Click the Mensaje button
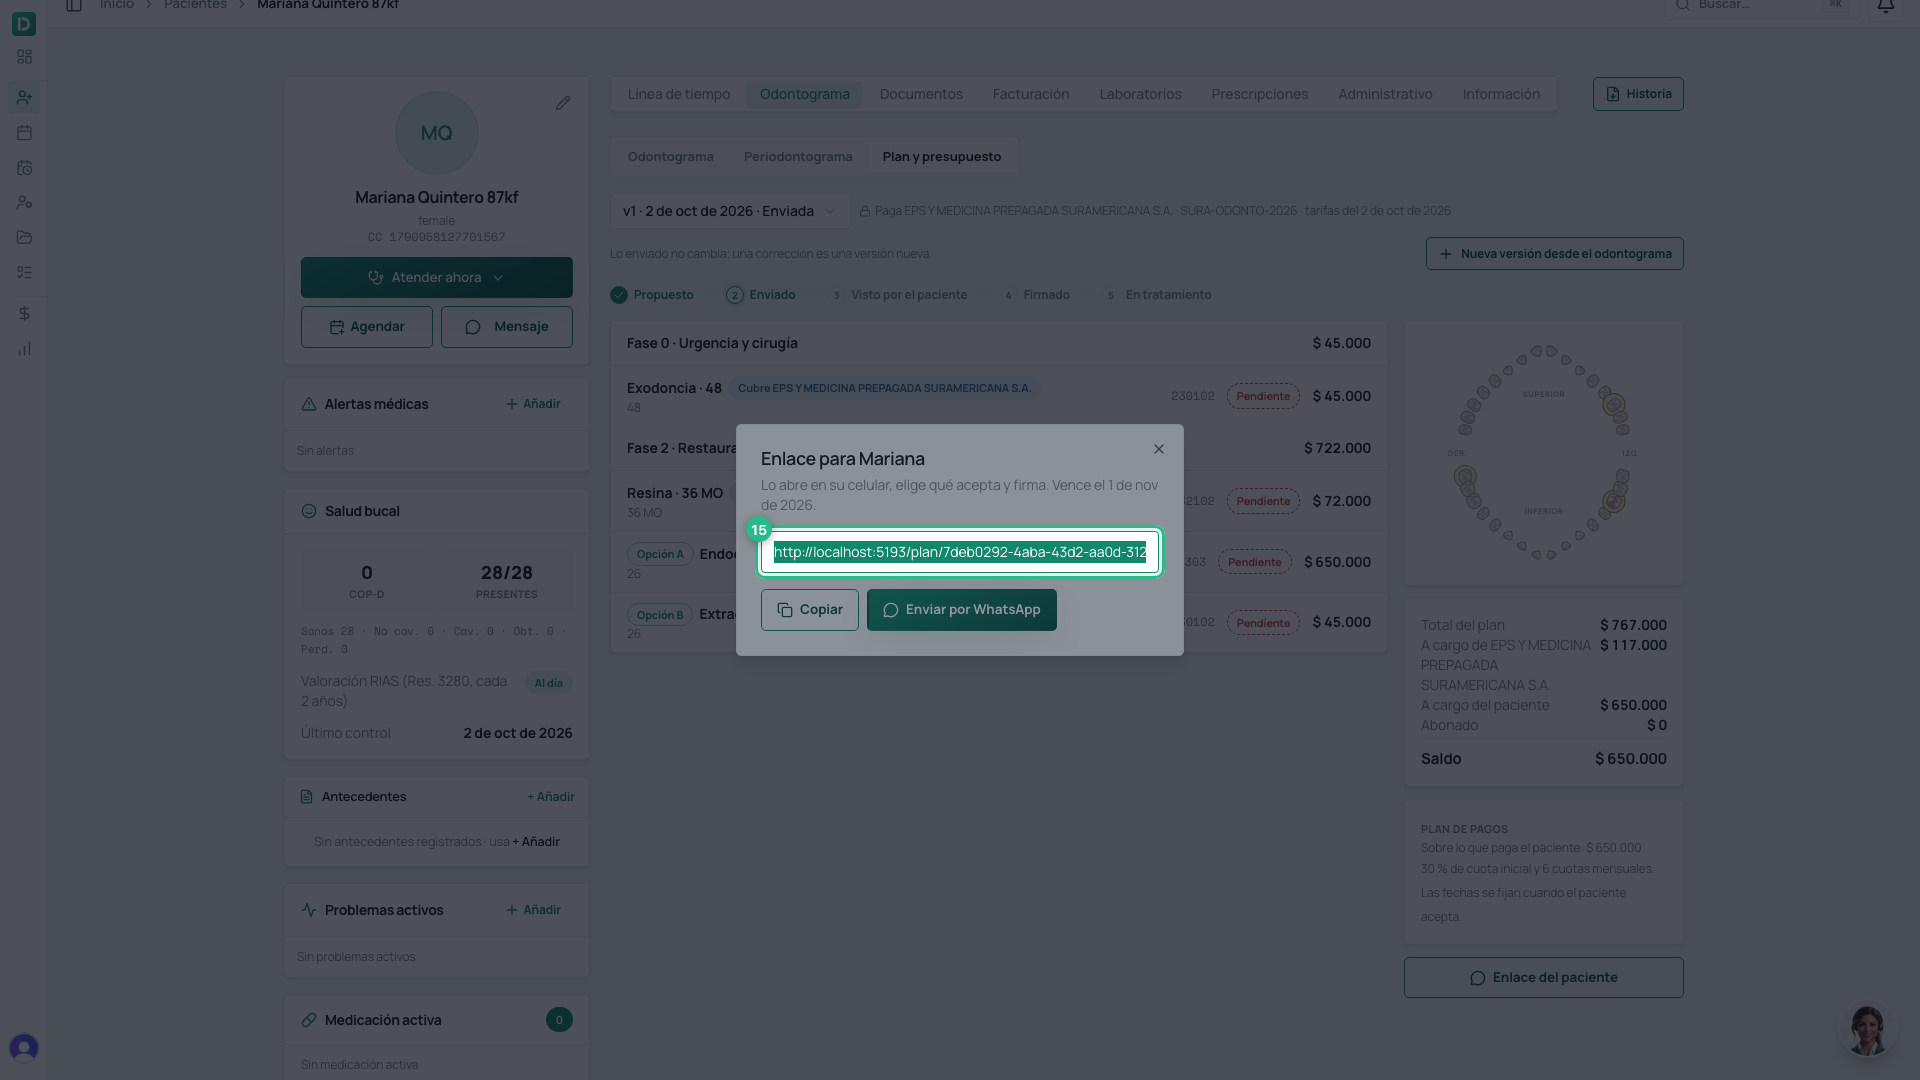 click(507, 327)
